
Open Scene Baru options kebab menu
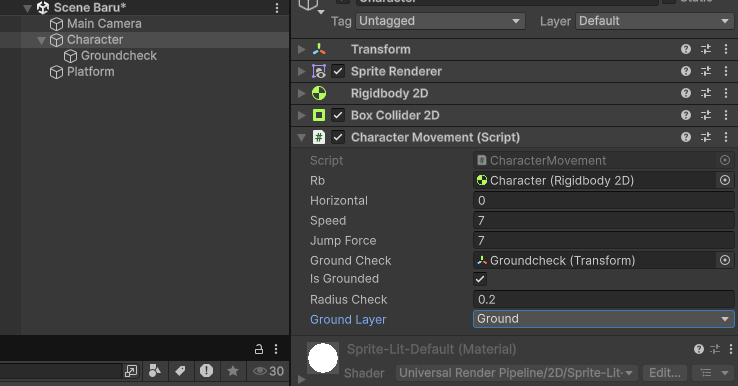pyautogui.click(x=277, y=8)
